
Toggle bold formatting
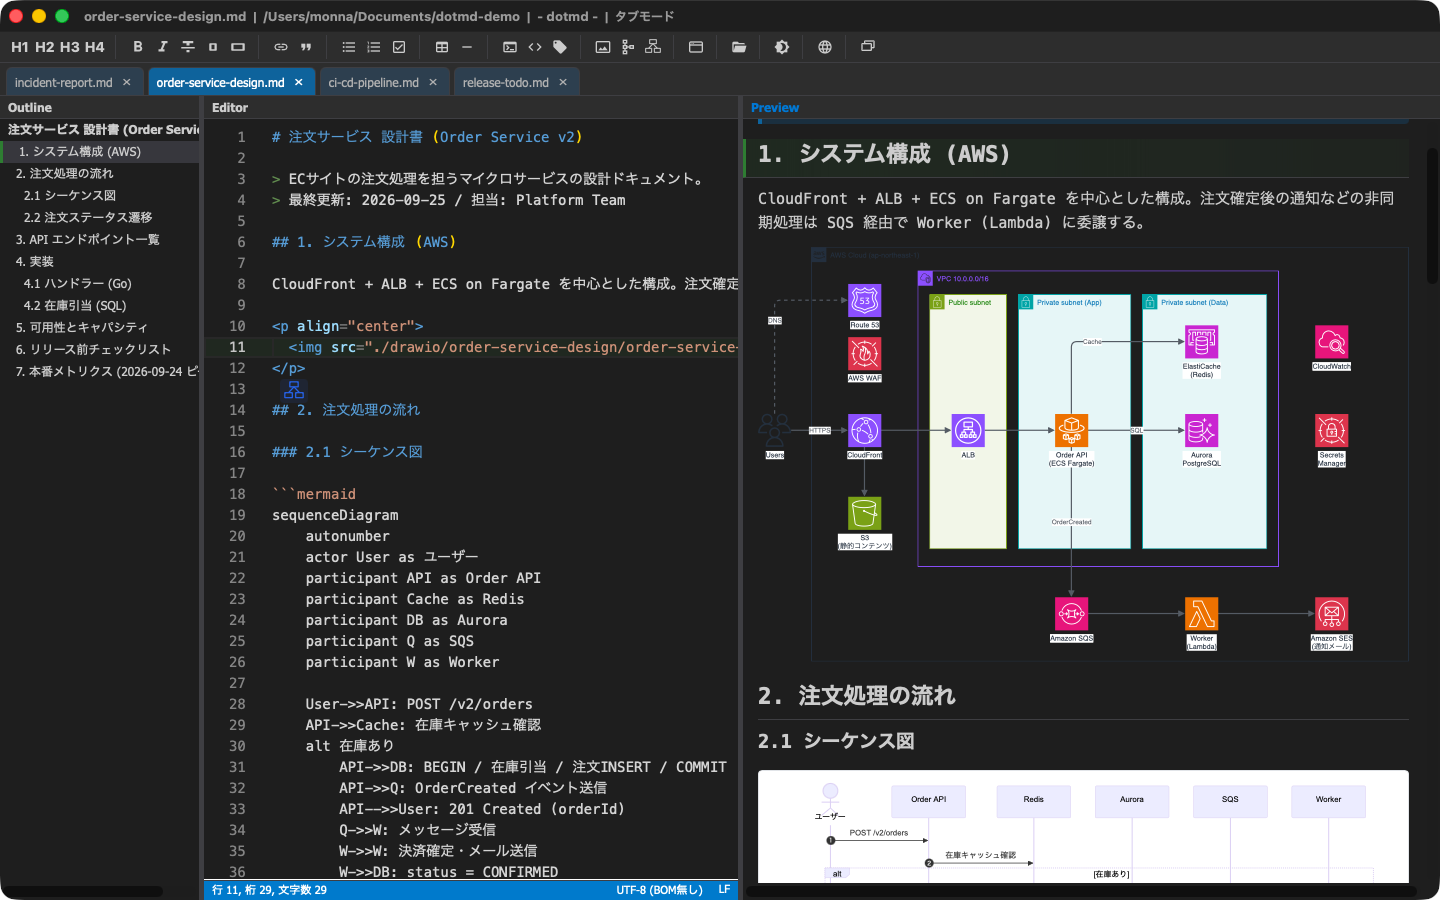tap(138, 47)
